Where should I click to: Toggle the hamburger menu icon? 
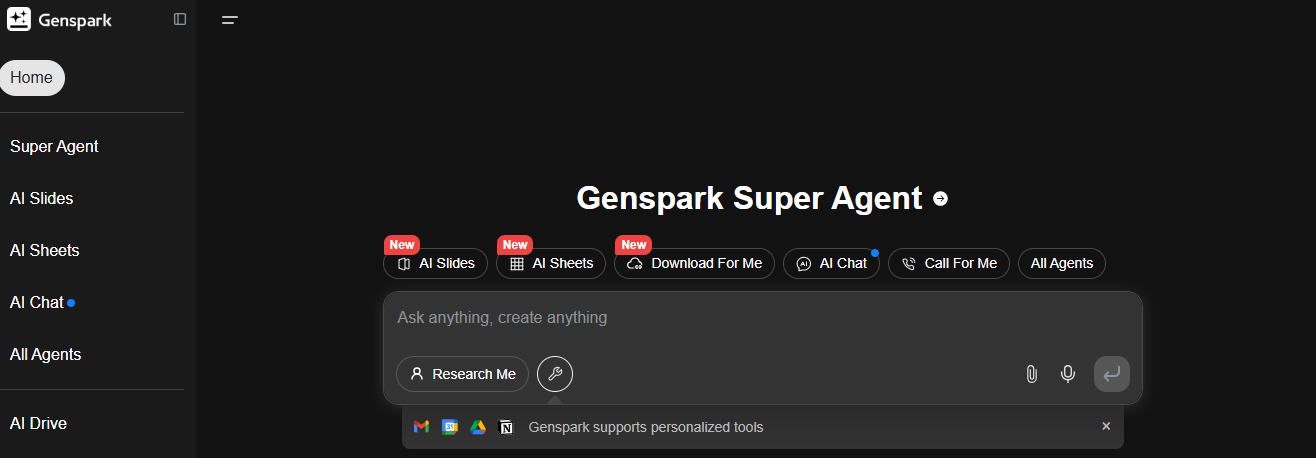pyautogui.click(x=230, y=20)
